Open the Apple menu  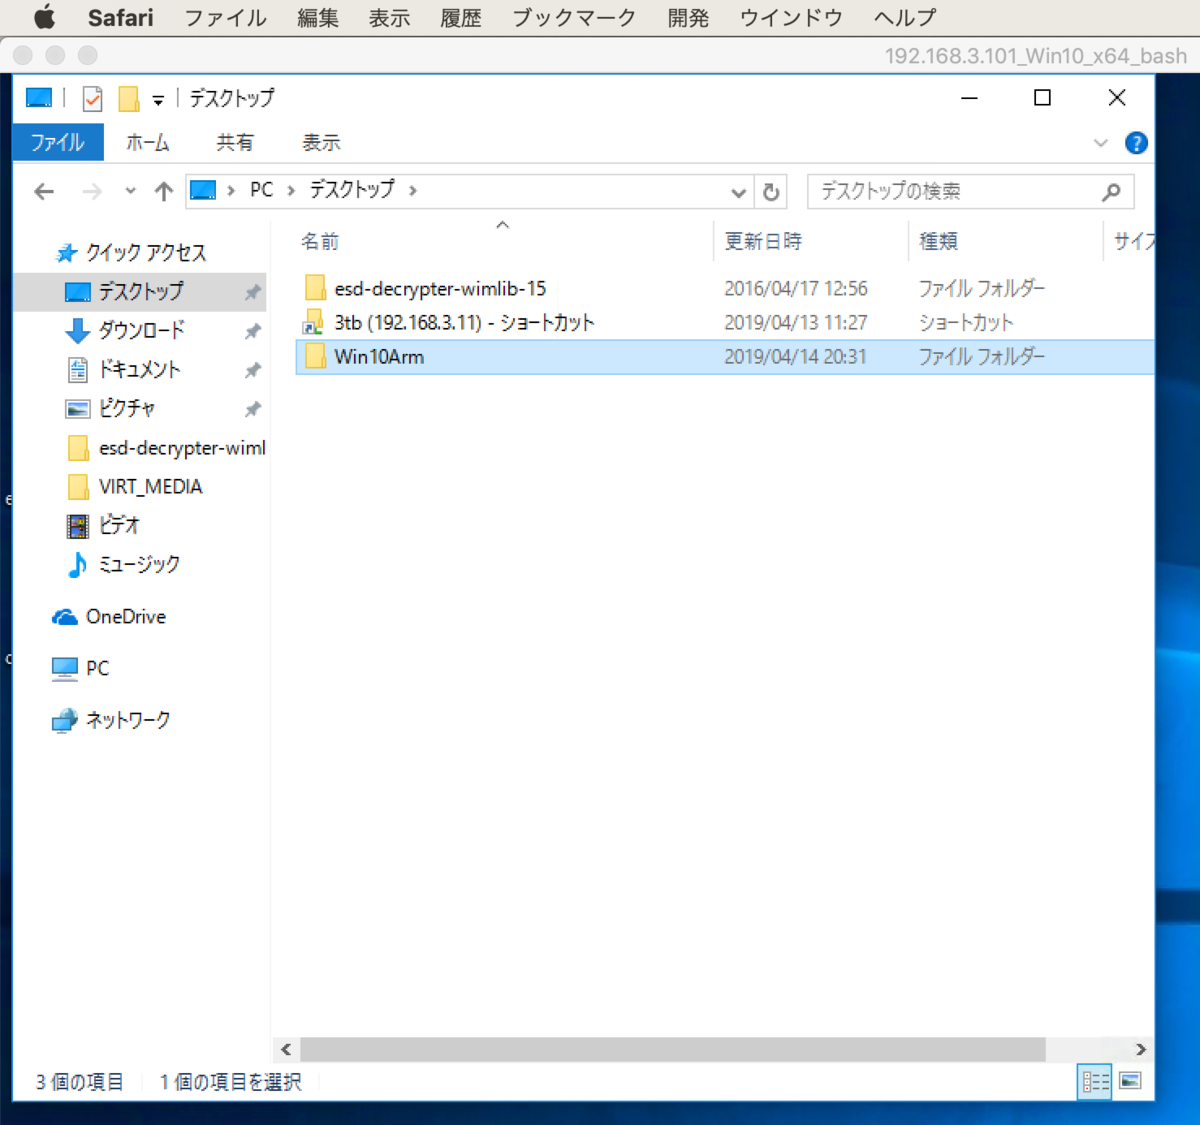[45, 17]
